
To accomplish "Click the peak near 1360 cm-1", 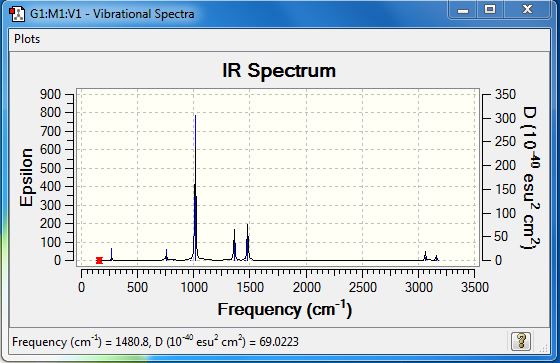I will pyautogui.click(x=235, y=246).
